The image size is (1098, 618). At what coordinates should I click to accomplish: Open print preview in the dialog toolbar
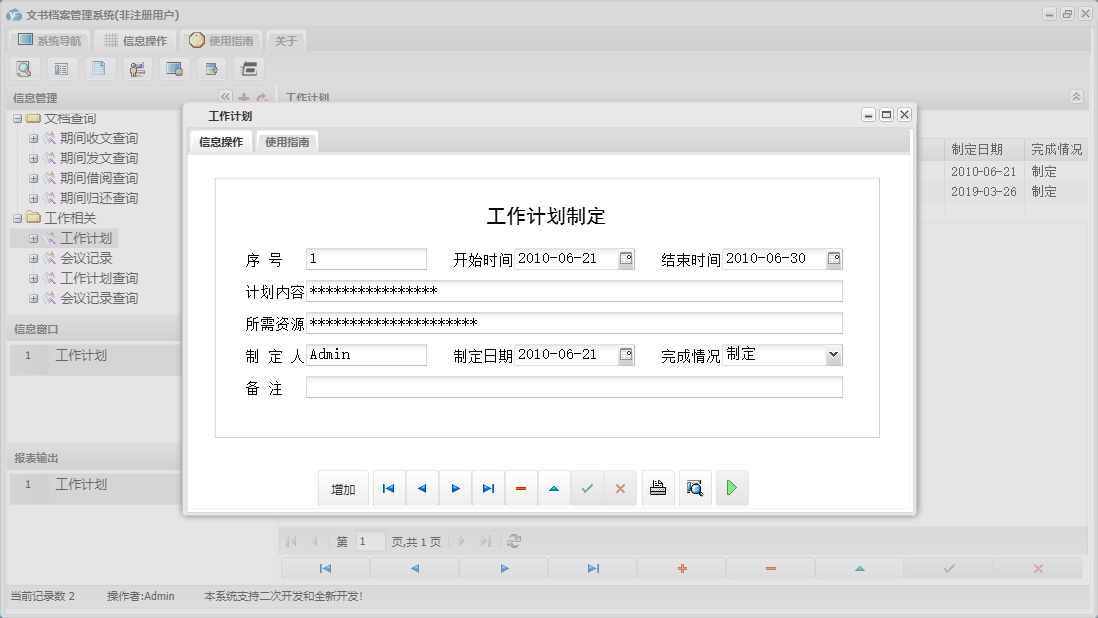click(x=695, y=488)
